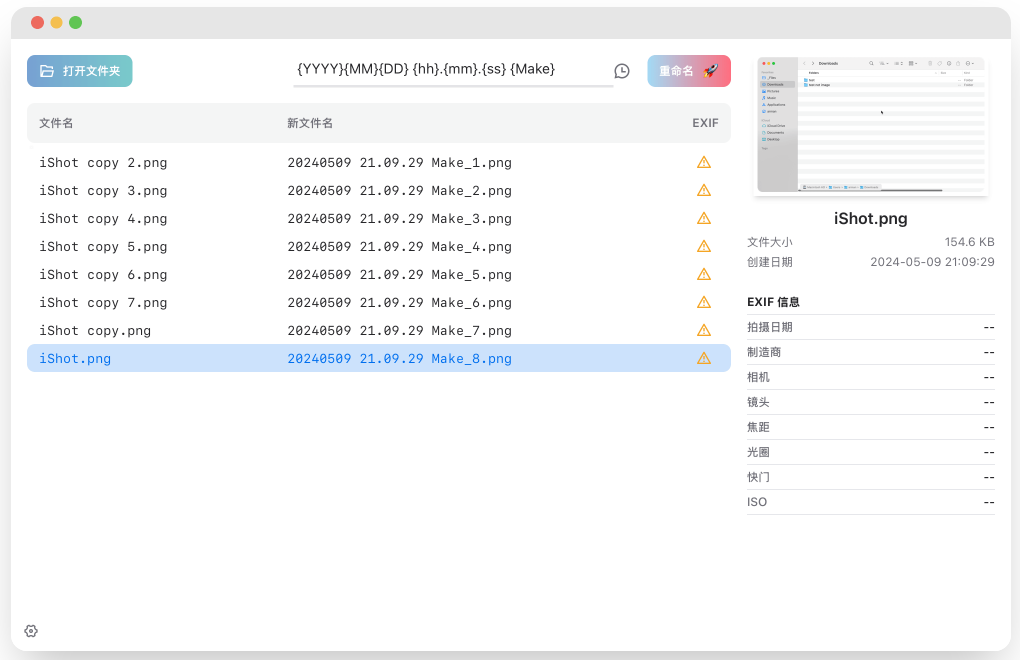Select new name 20240509 21.09.29 Make_1.png
This screenshot has height=660, width=1020.
tap(399, 162)
